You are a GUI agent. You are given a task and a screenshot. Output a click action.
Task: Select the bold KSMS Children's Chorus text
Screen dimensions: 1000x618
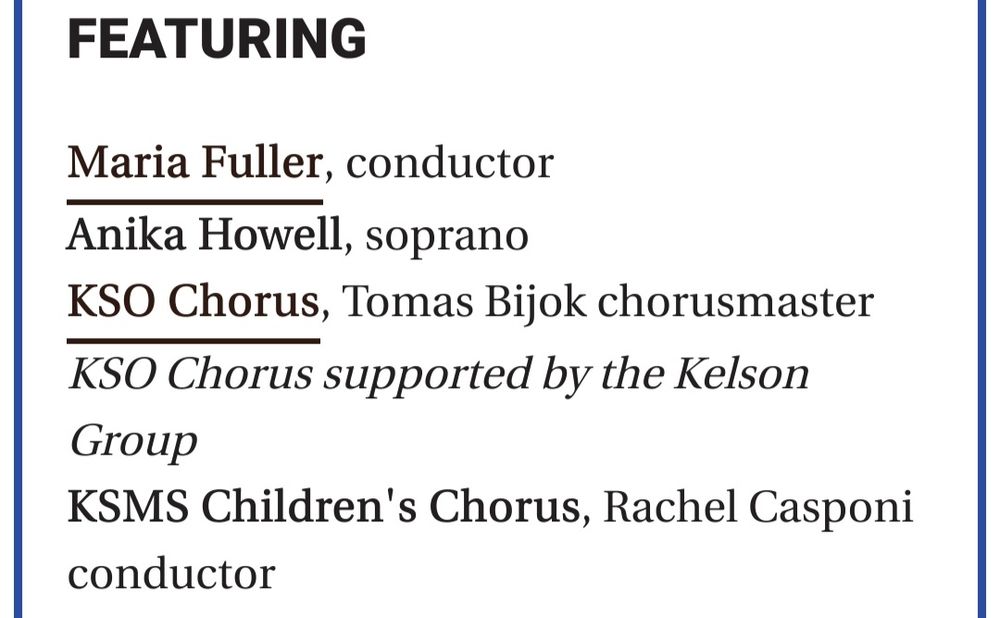coord(323,506)
